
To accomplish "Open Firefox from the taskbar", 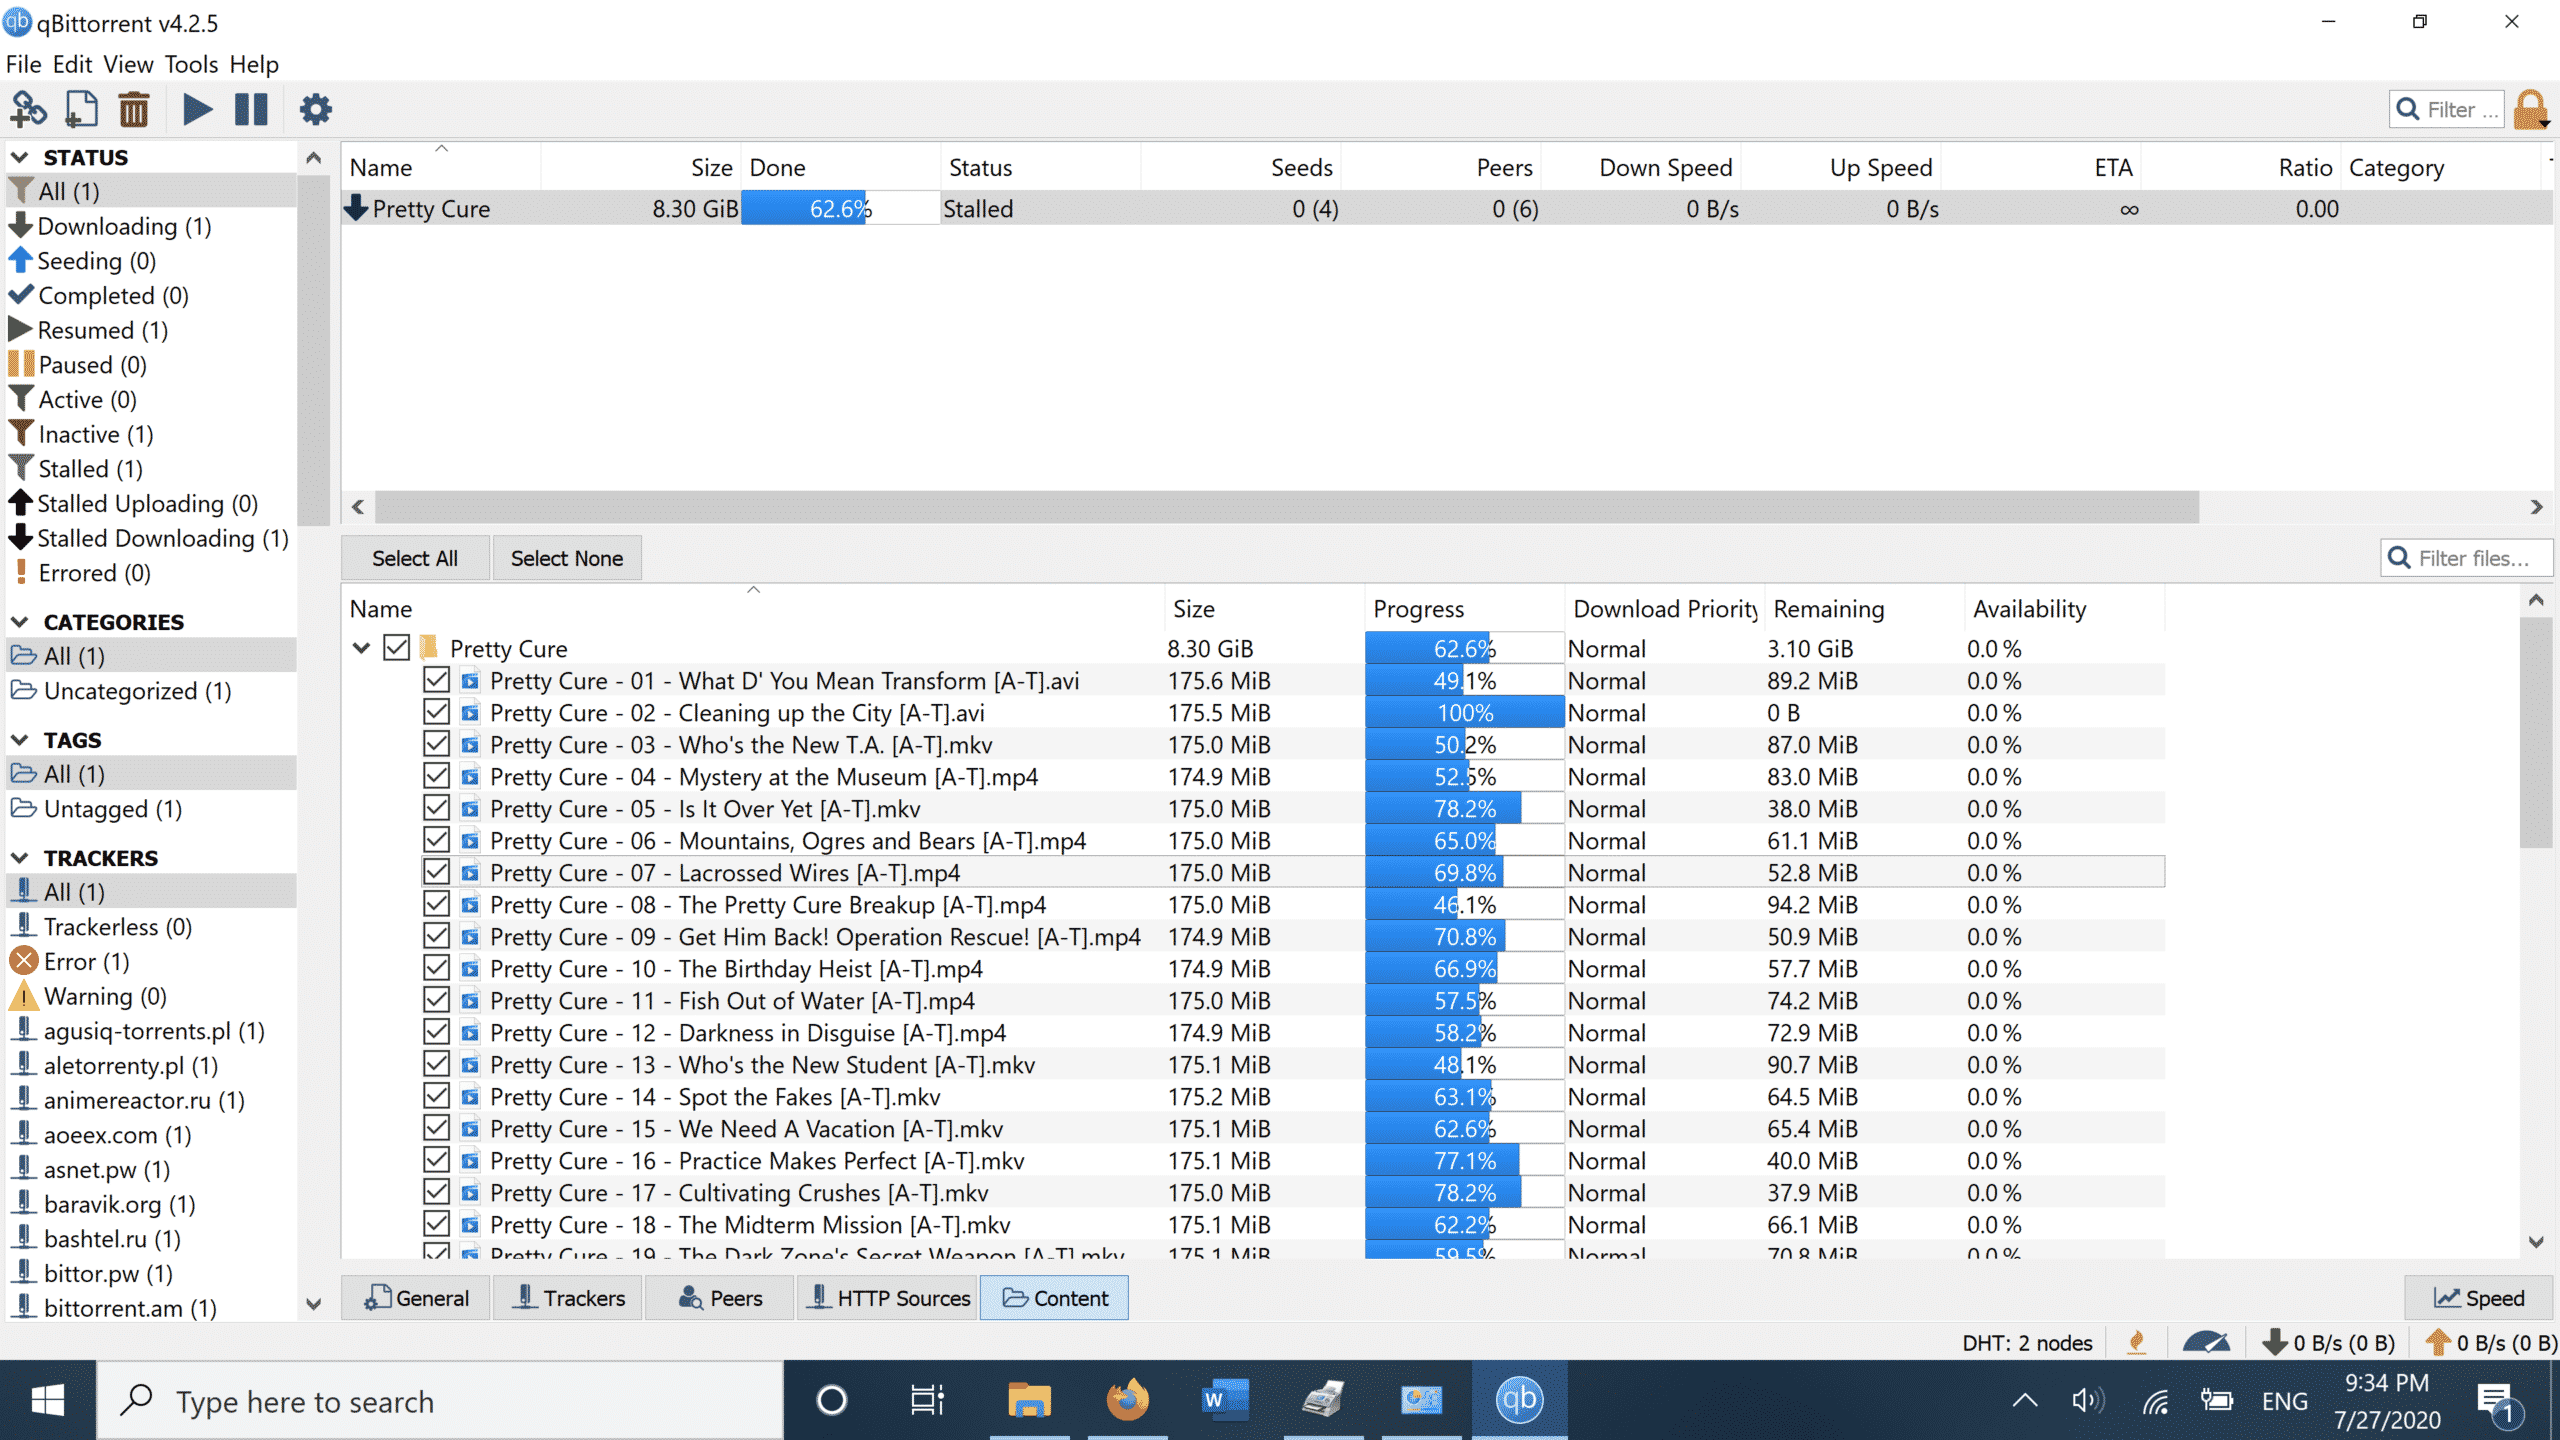I will (x=1126, y=1400).
